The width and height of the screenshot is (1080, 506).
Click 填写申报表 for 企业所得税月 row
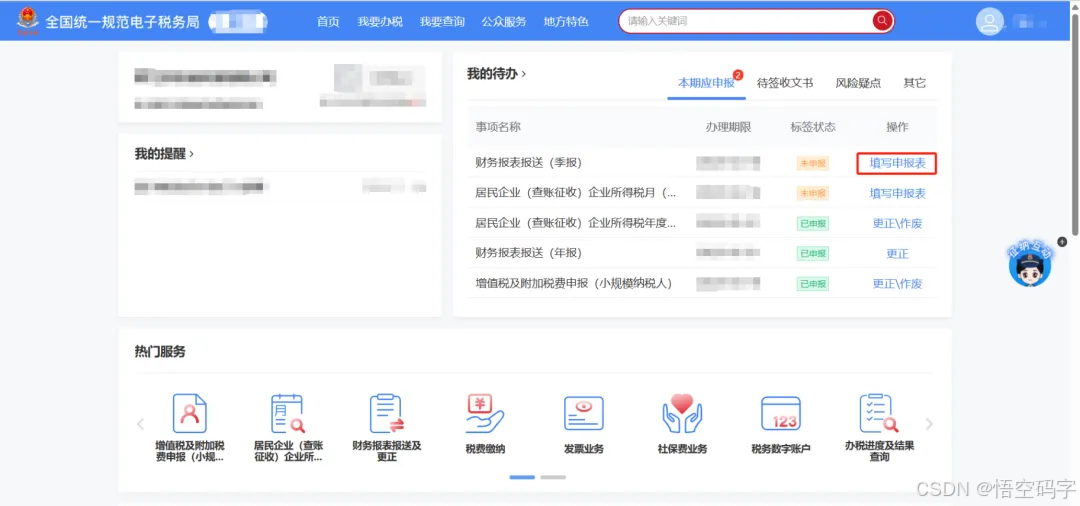point(897,193)
